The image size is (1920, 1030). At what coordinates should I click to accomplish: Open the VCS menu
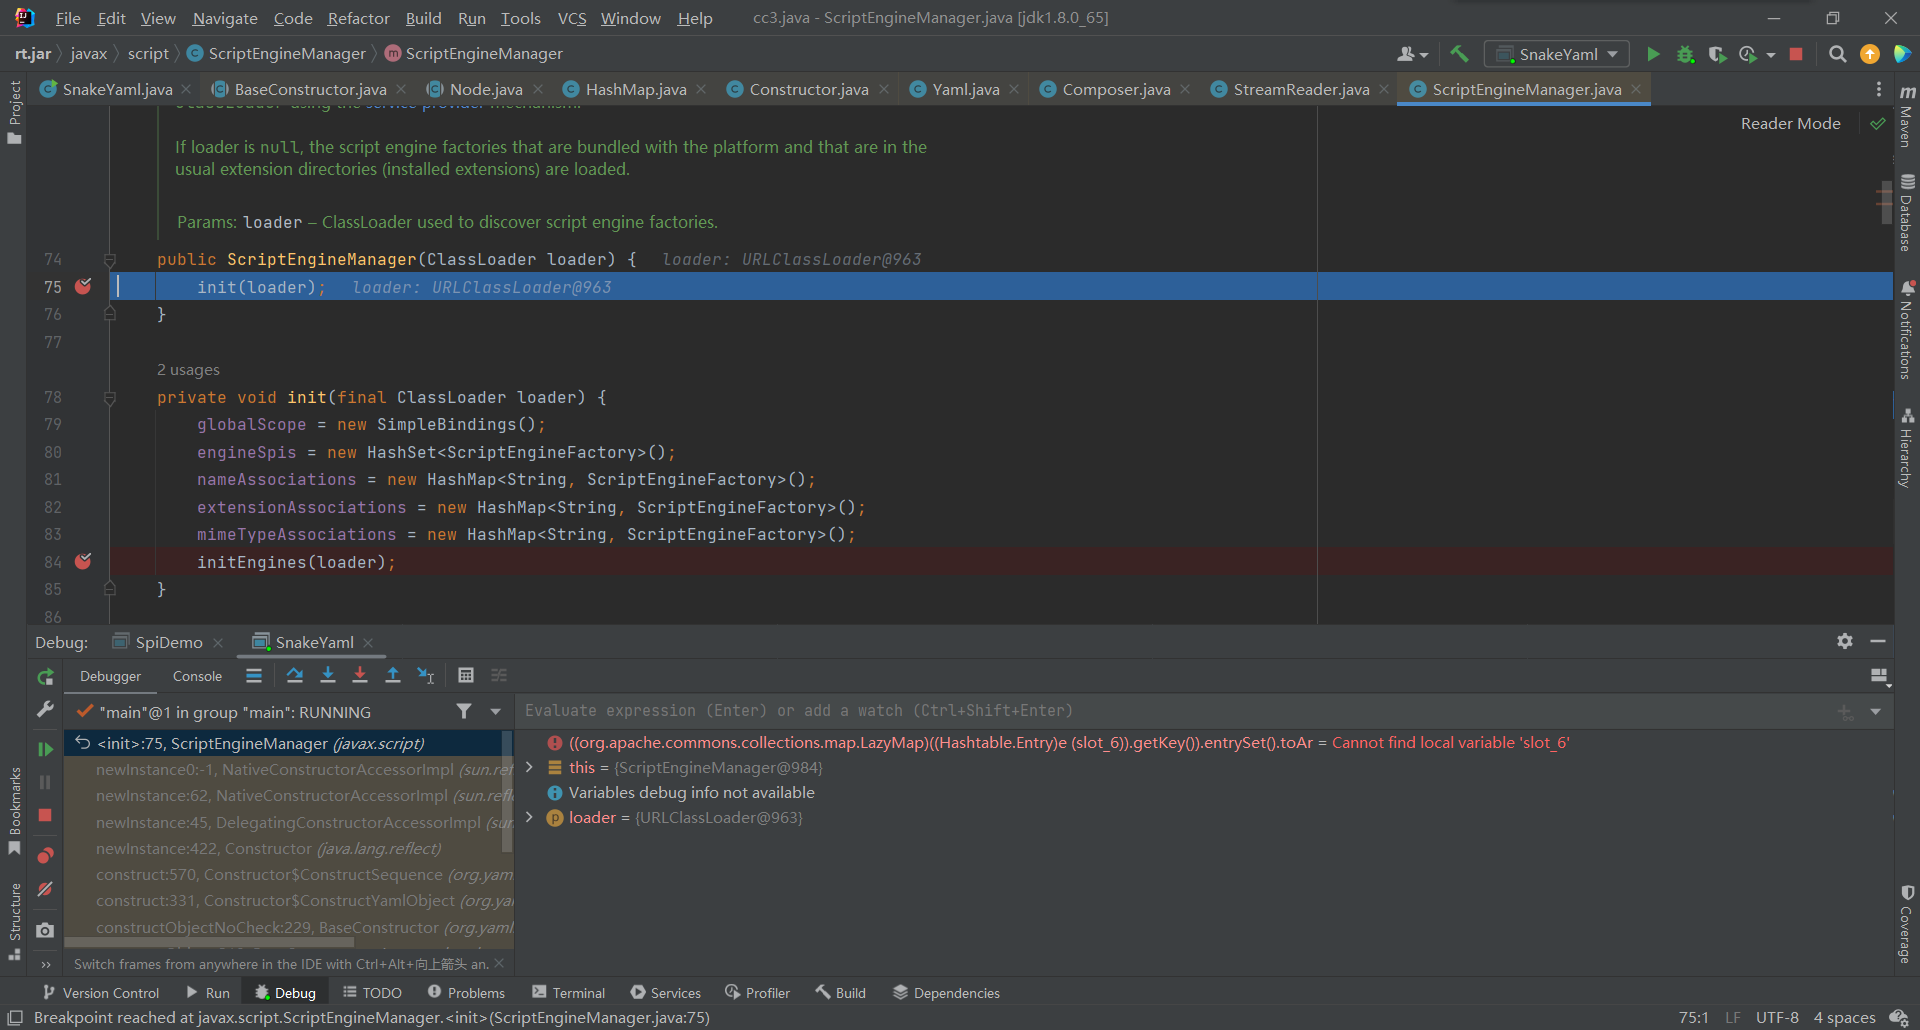coord(571,18)
